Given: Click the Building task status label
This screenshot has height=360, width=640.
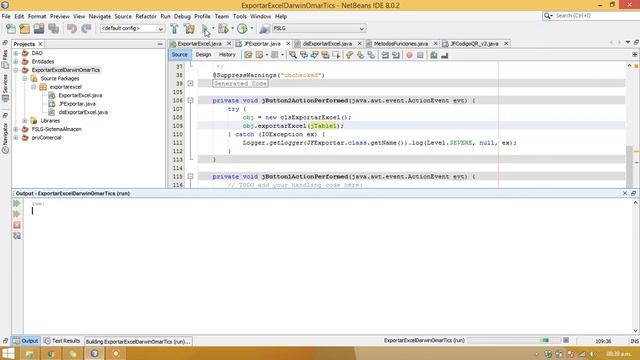Looking at the screenshot, I should (138, 341).
